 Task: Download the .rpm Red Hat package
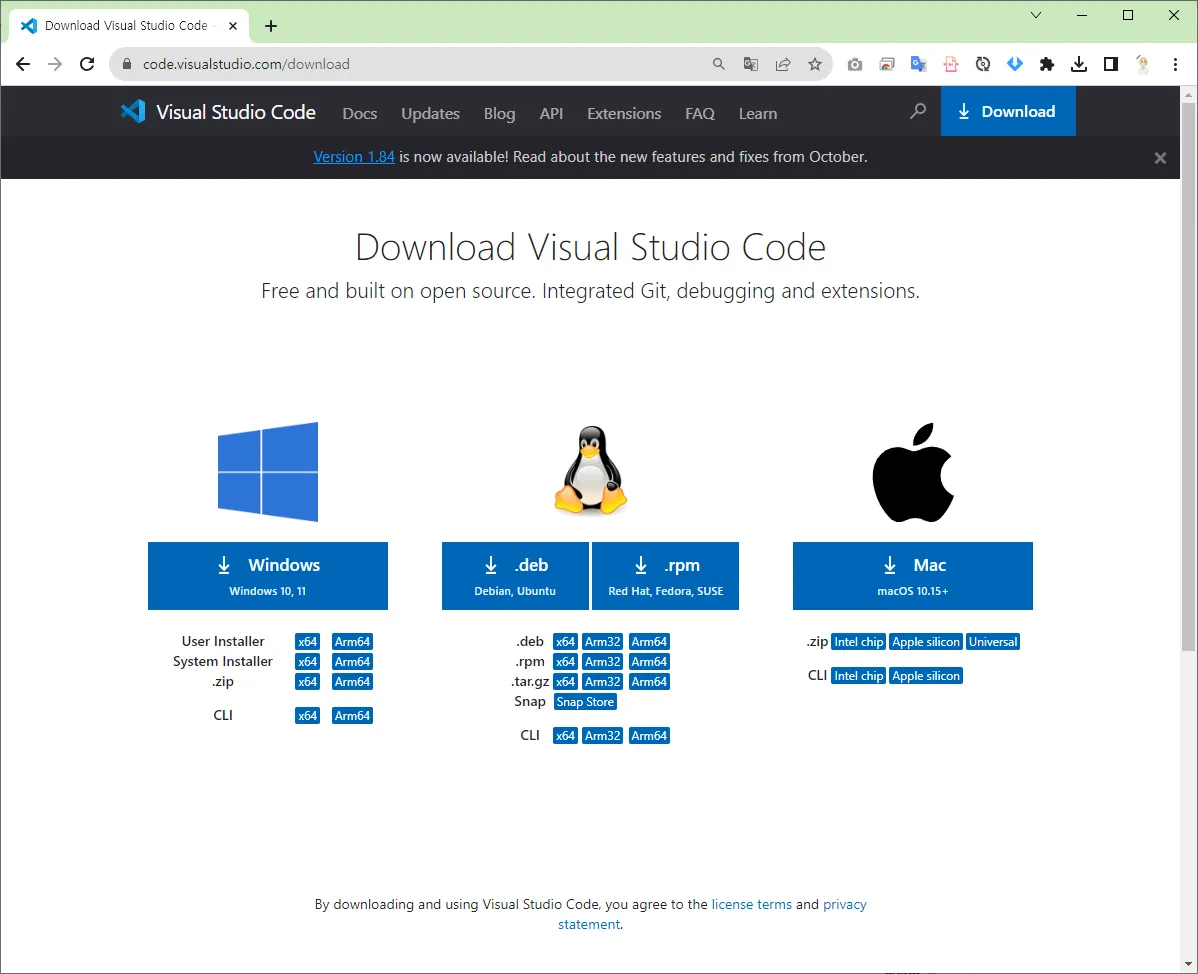[665, 575]
